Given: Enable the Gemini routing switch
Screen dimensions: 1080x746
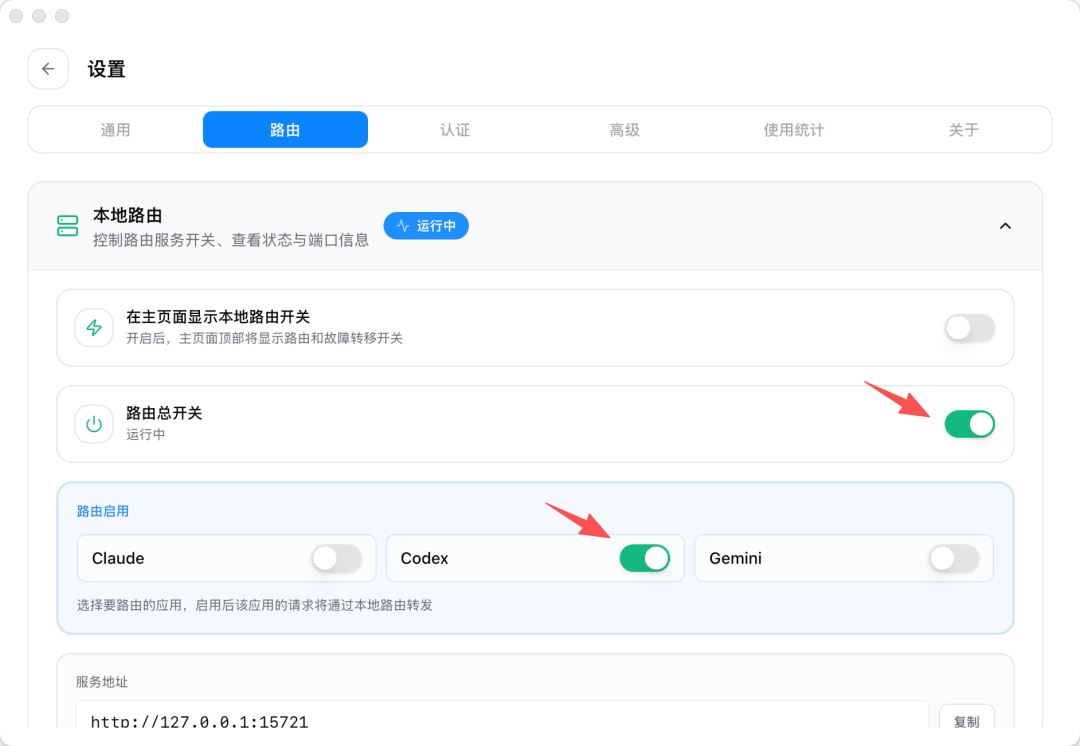Looking at the screenshot, I should (953, 559).
